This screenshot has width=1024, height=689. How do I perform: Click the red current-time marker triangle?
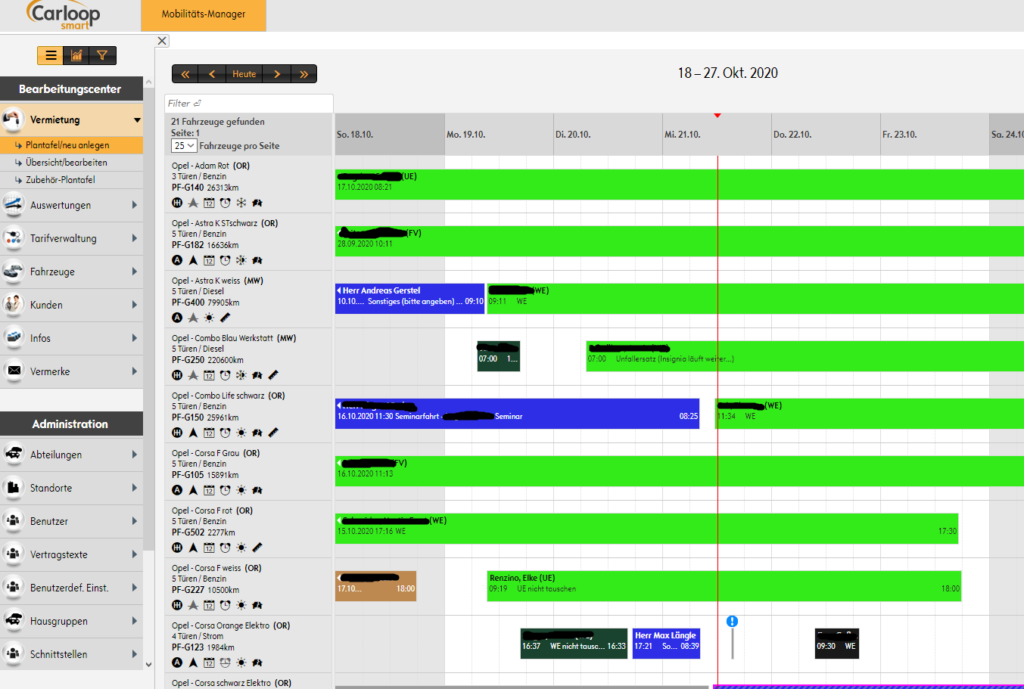point(717,116)
